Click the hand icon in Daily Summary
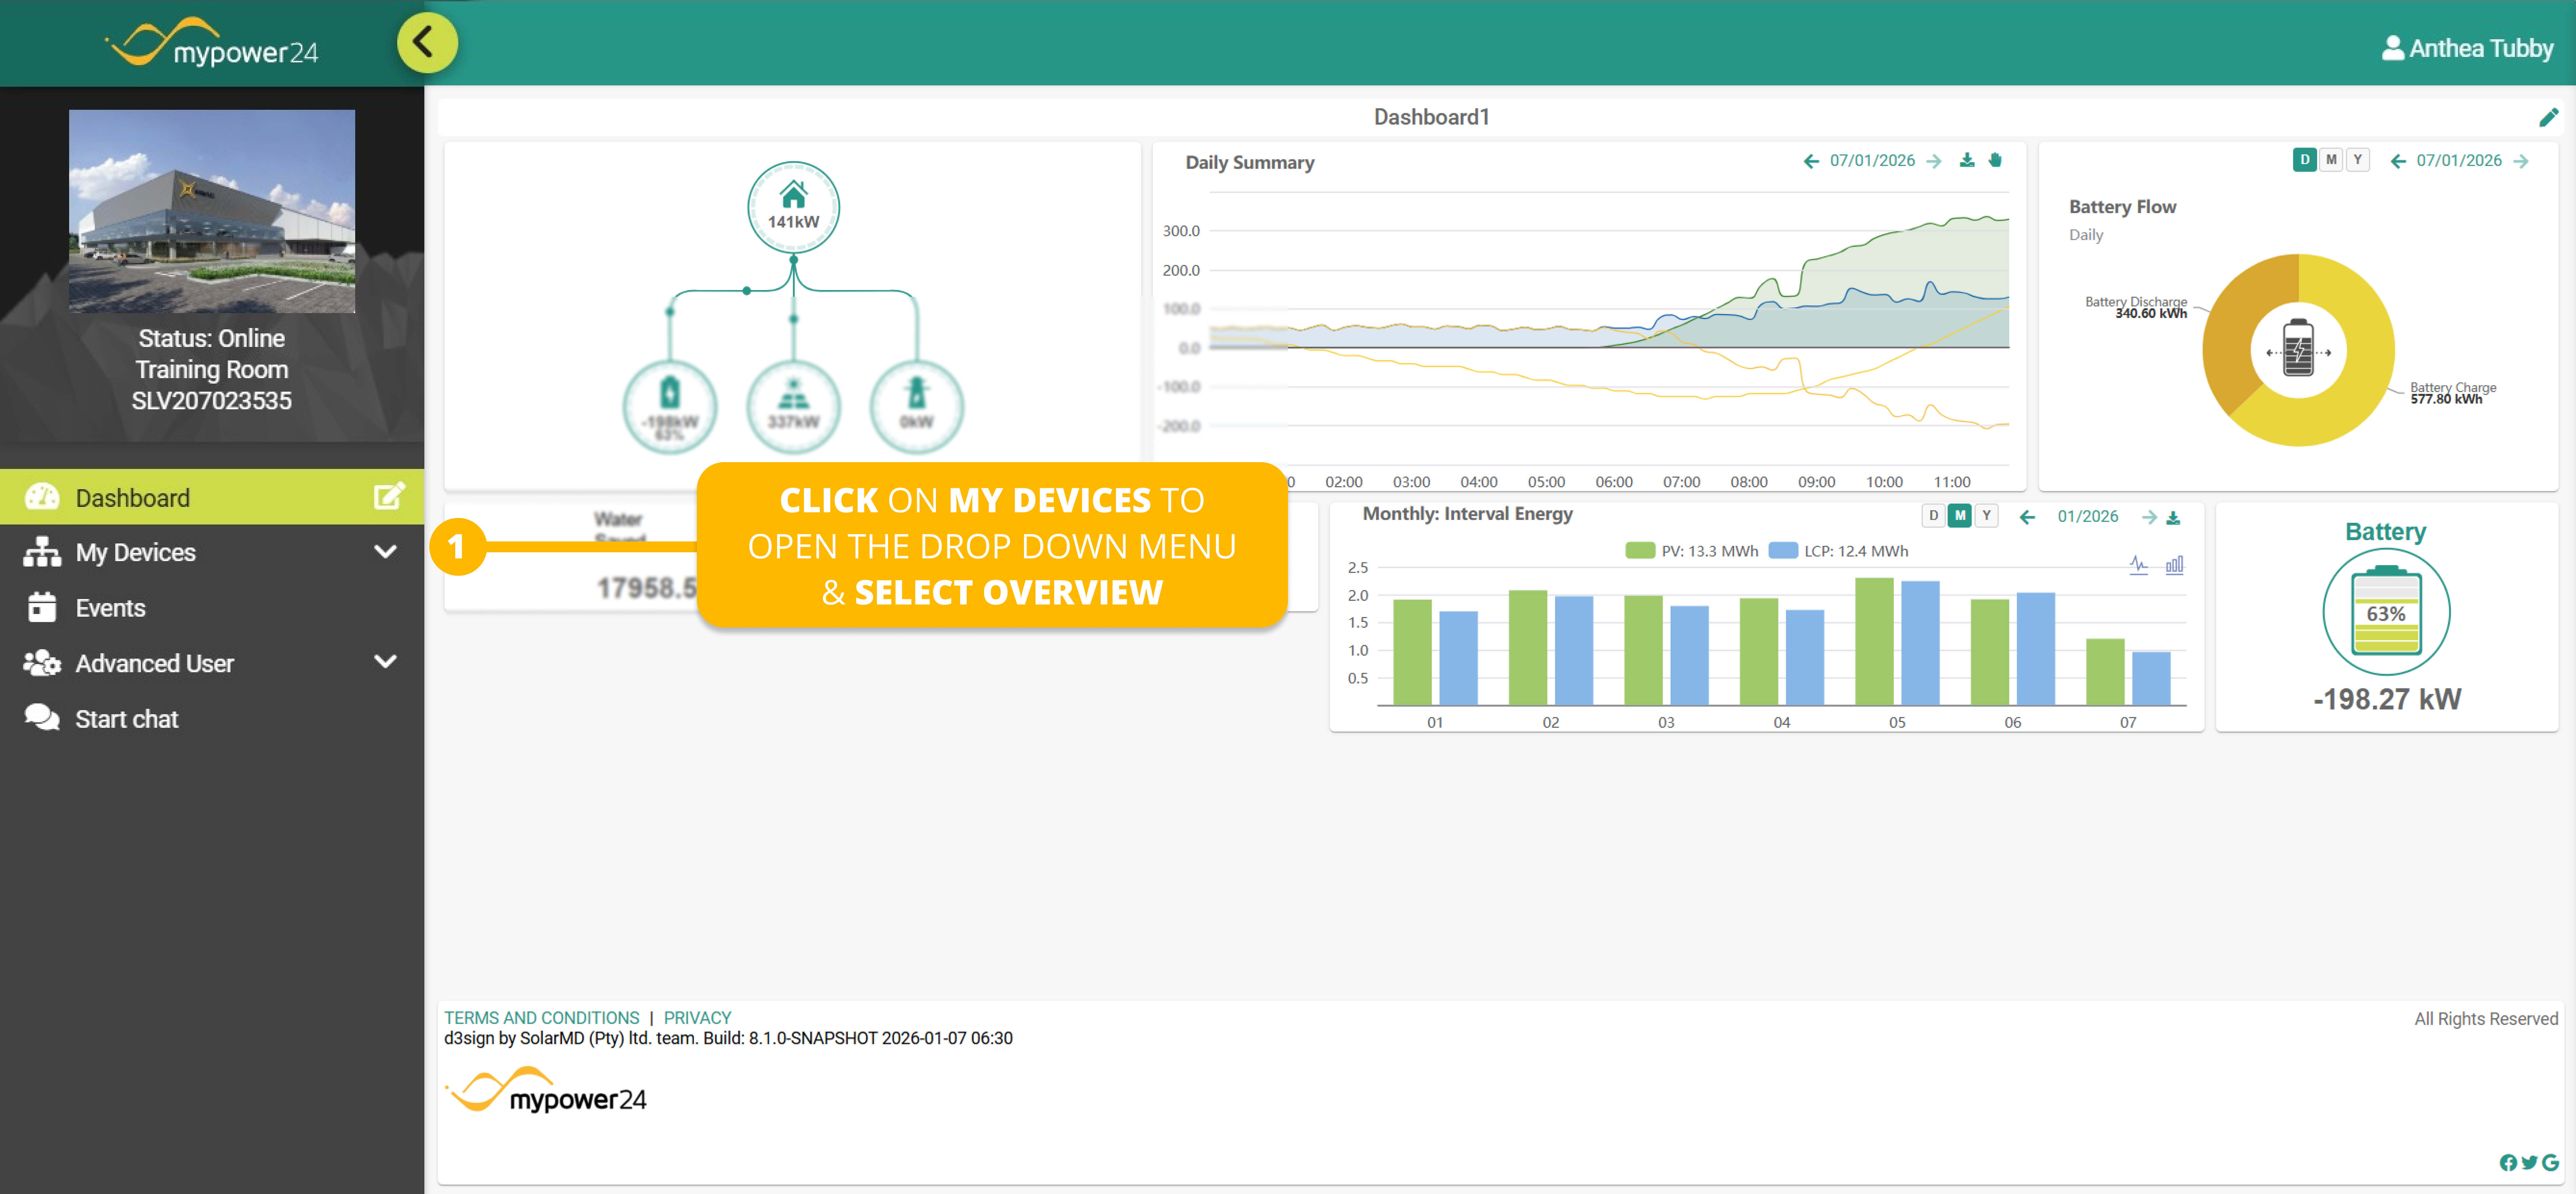Viewport: 2576px width, 1194px height. point(1995,160)
